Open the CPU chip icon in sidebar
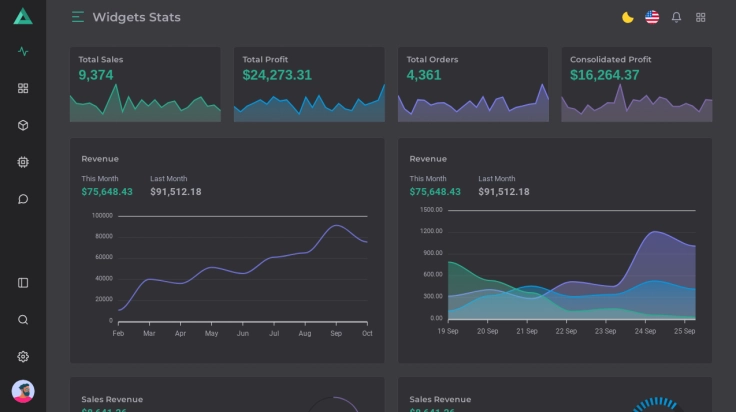The width and height of the screenshot is (736, 412). point(23,162)
